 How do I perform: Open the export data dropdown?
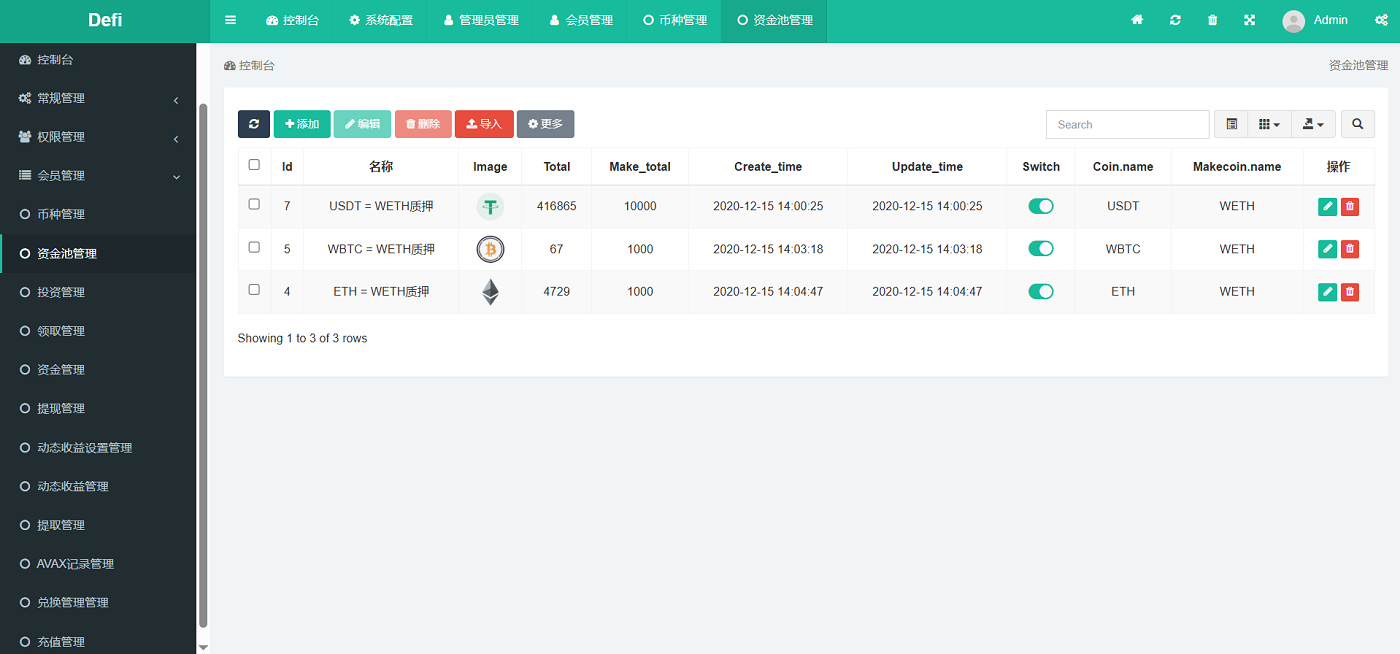[x=1313, y=124]
